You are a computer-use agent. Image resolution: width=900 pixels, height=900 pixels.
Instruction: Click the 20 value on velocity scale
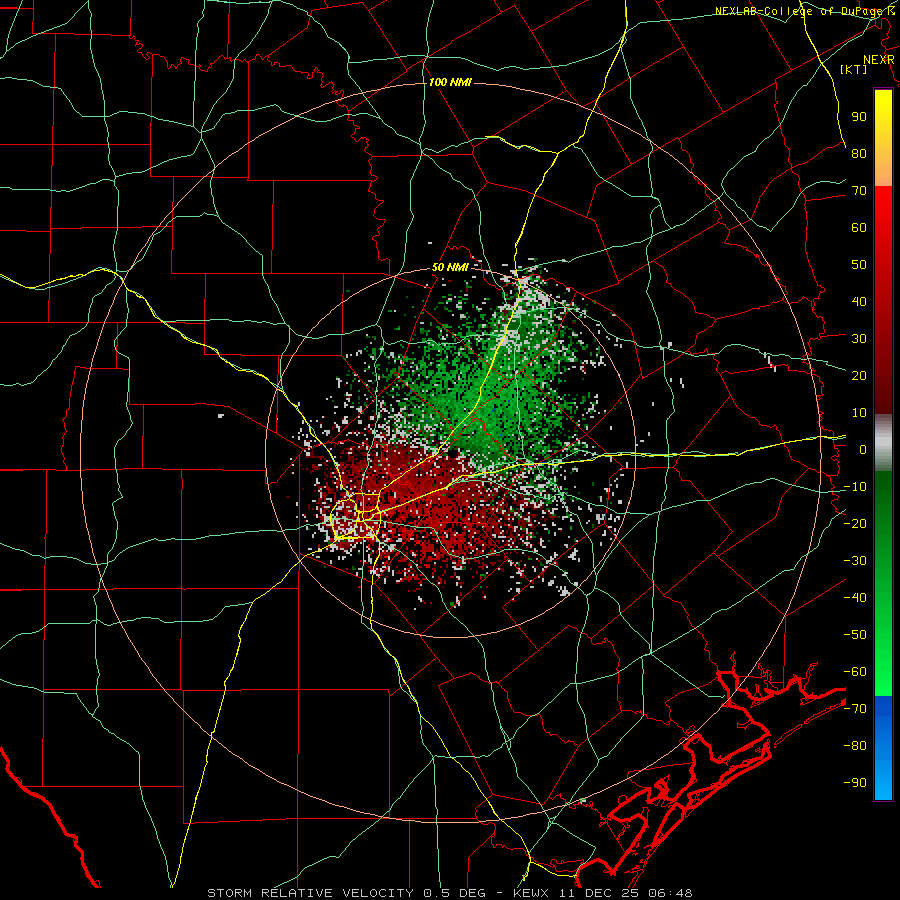(859, 375)
